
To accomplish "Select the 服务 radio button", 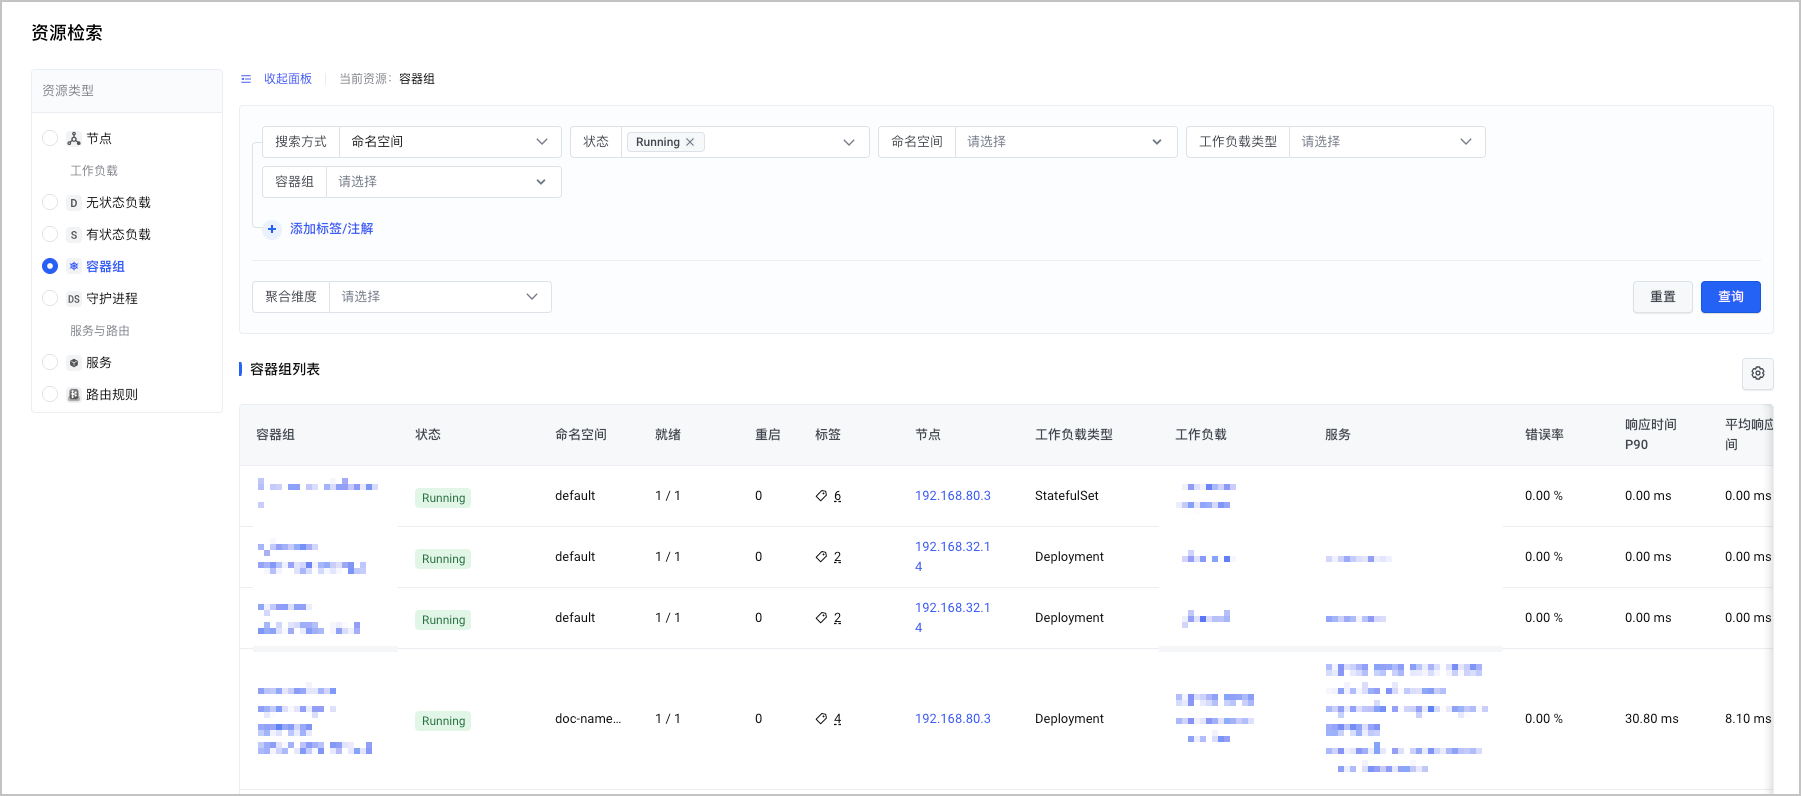I will point(50,362).
